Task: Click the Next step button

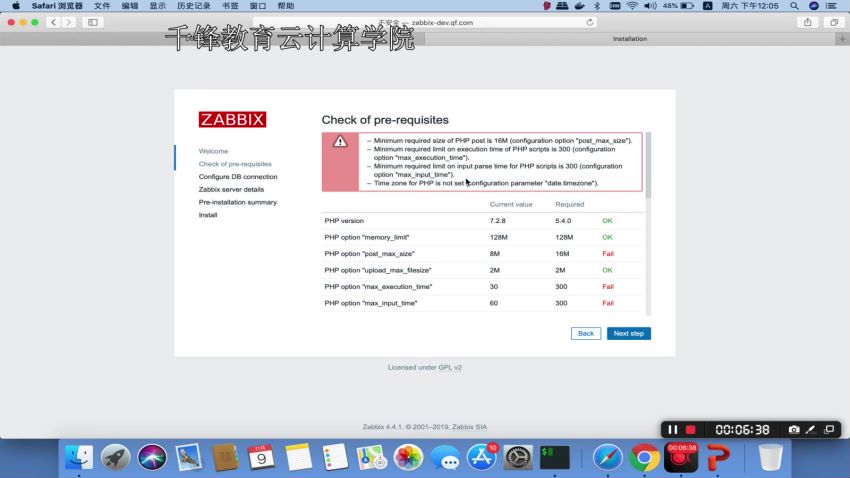Action: point(628,333)
